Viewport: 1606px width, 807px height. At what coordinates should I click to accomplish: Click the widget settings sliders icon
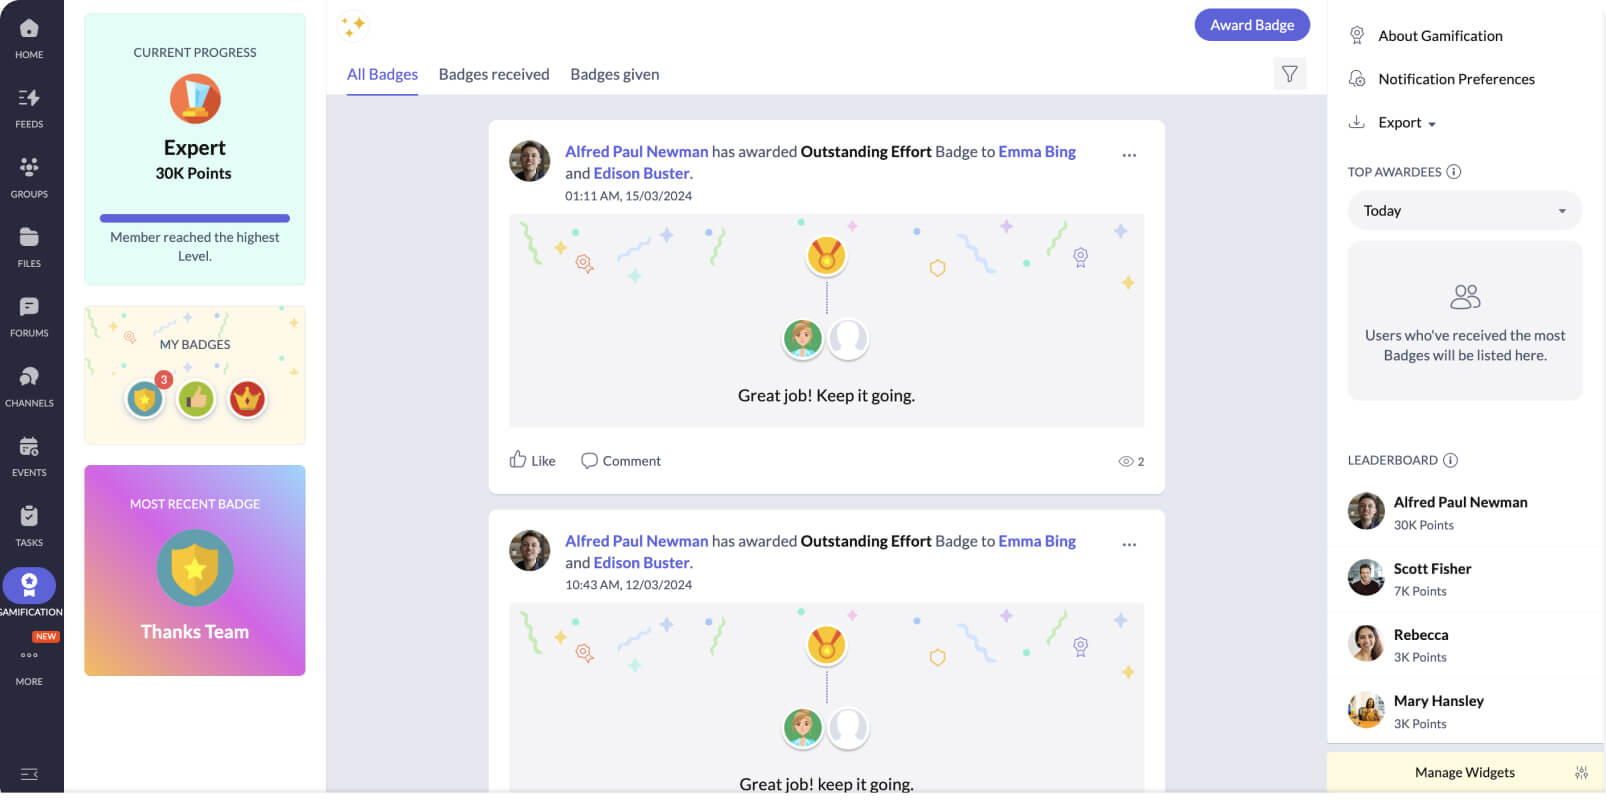1581,773
